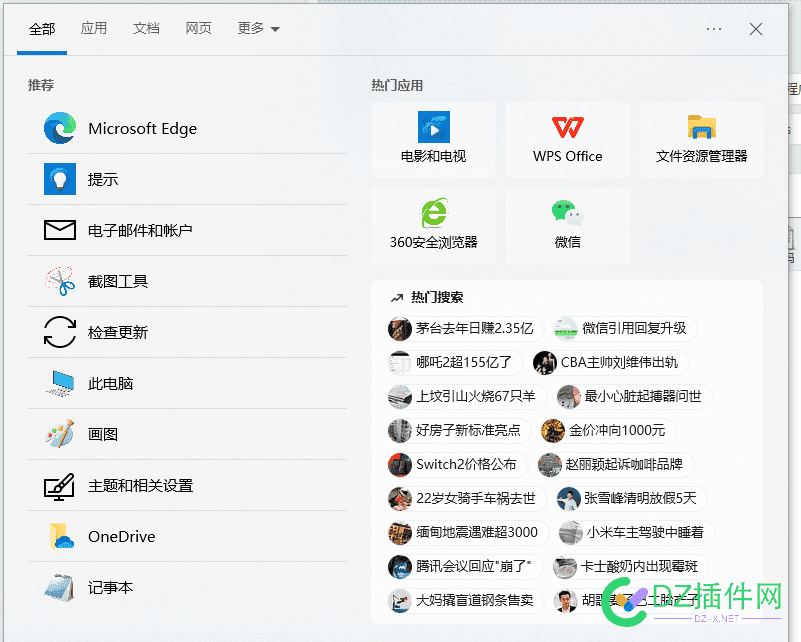The height and width of the screenshot is (642, 801).
Task: Open the three-dot options menu
Action: pyautogui.click(x=714, y=29)
